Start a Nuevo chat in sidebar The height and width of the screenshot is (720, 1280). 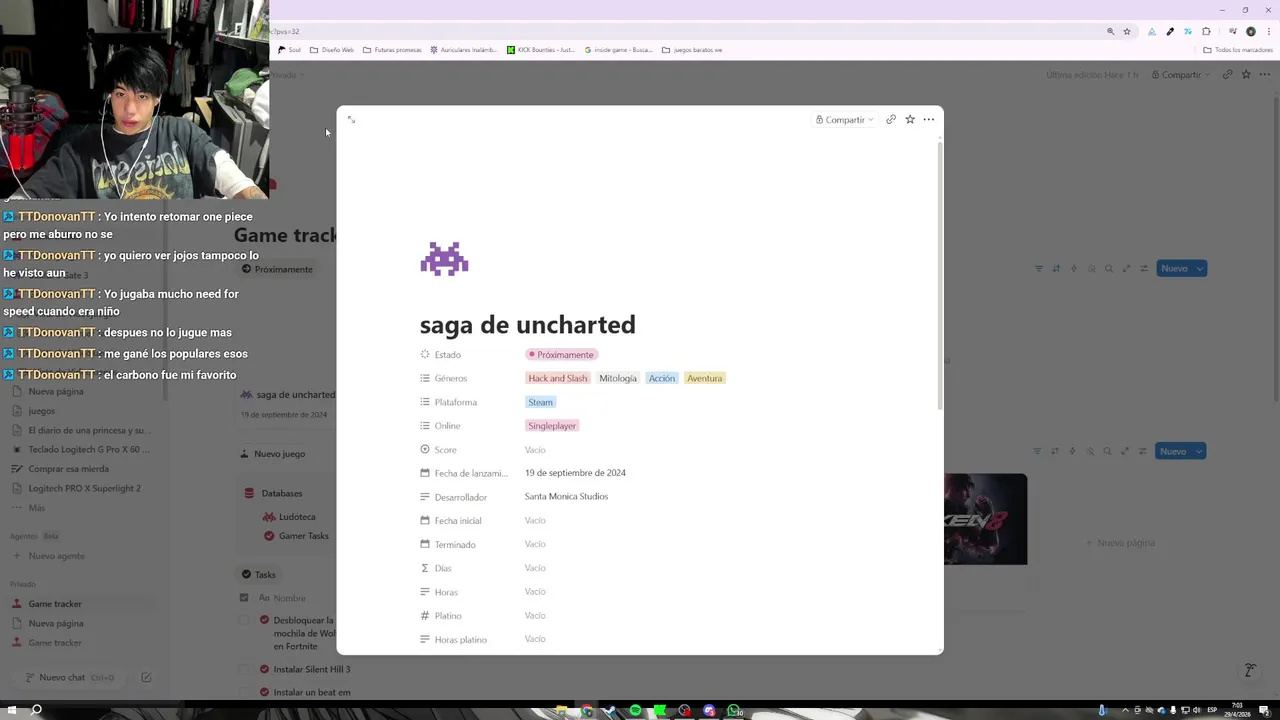tap(70, 677)
